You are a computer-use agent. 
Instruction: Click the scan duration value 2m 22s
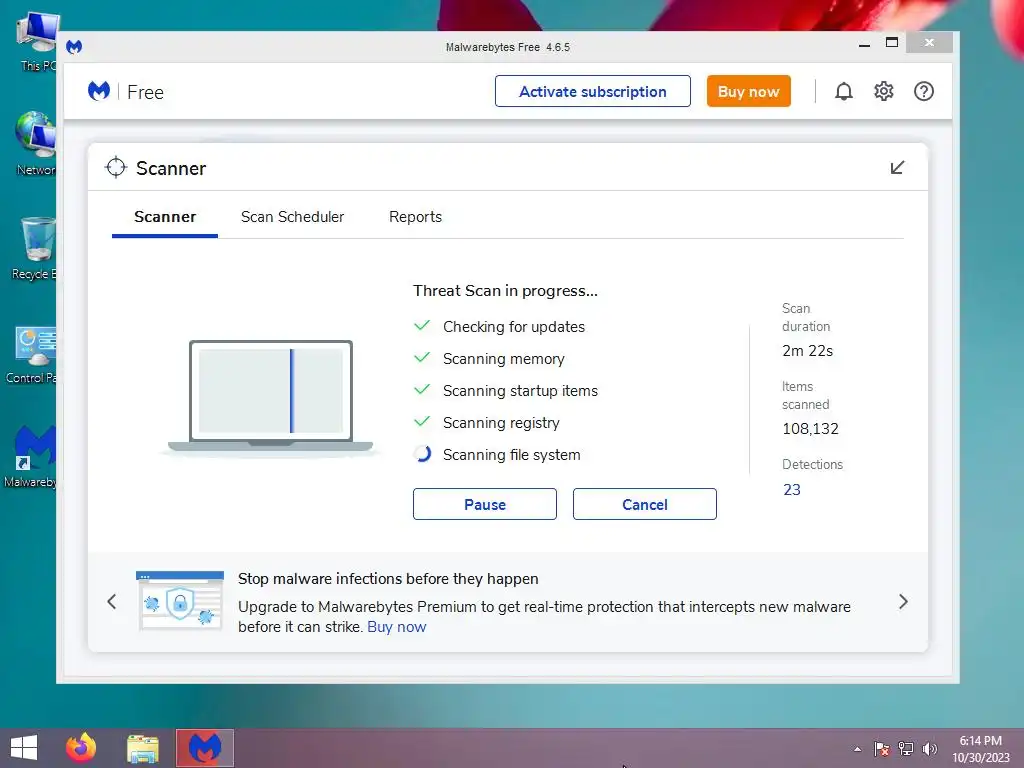(808, 351)
